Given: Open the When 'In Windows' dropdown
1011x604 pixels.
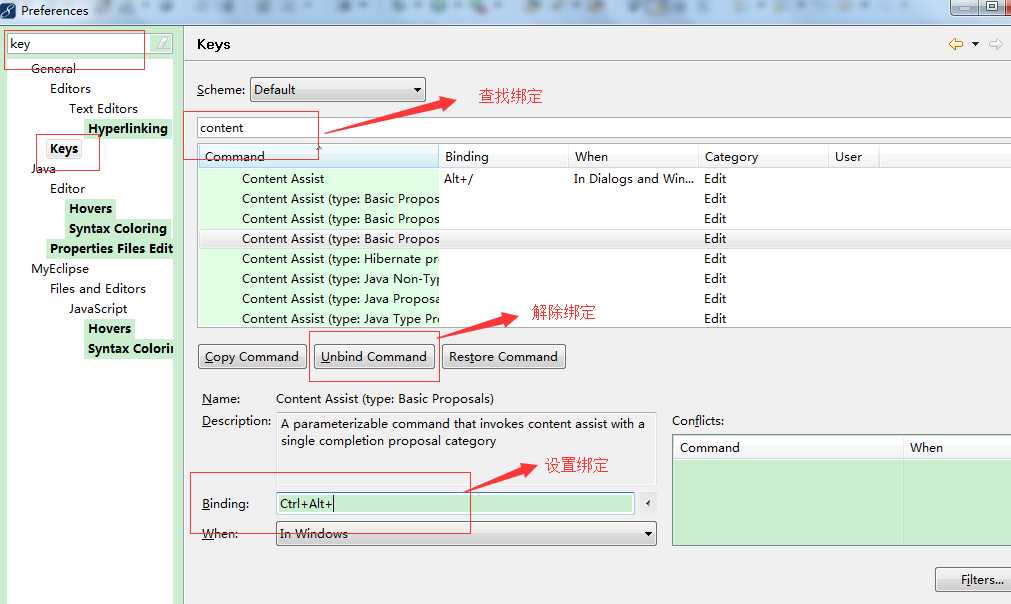Looking at the screenshot, I should pos(466,533).
